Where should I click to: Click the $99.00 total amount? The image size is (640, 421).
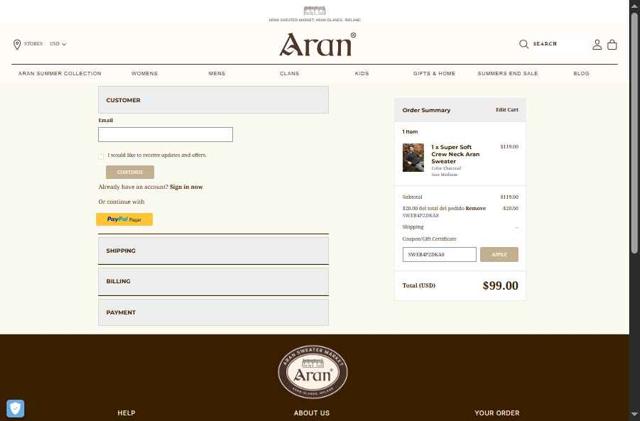(x=500, y=285)
